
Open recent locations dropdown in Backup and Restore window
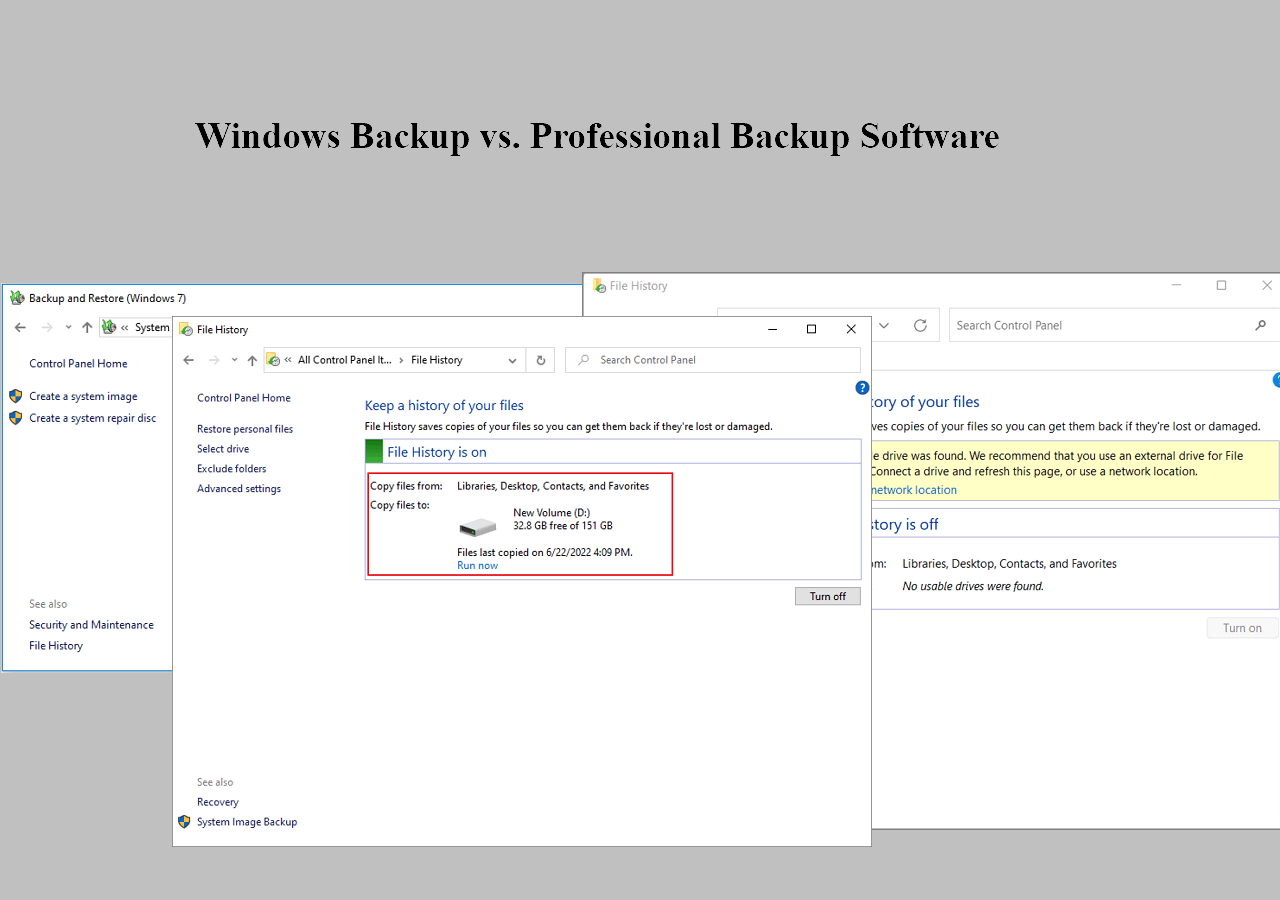[68, 327]
